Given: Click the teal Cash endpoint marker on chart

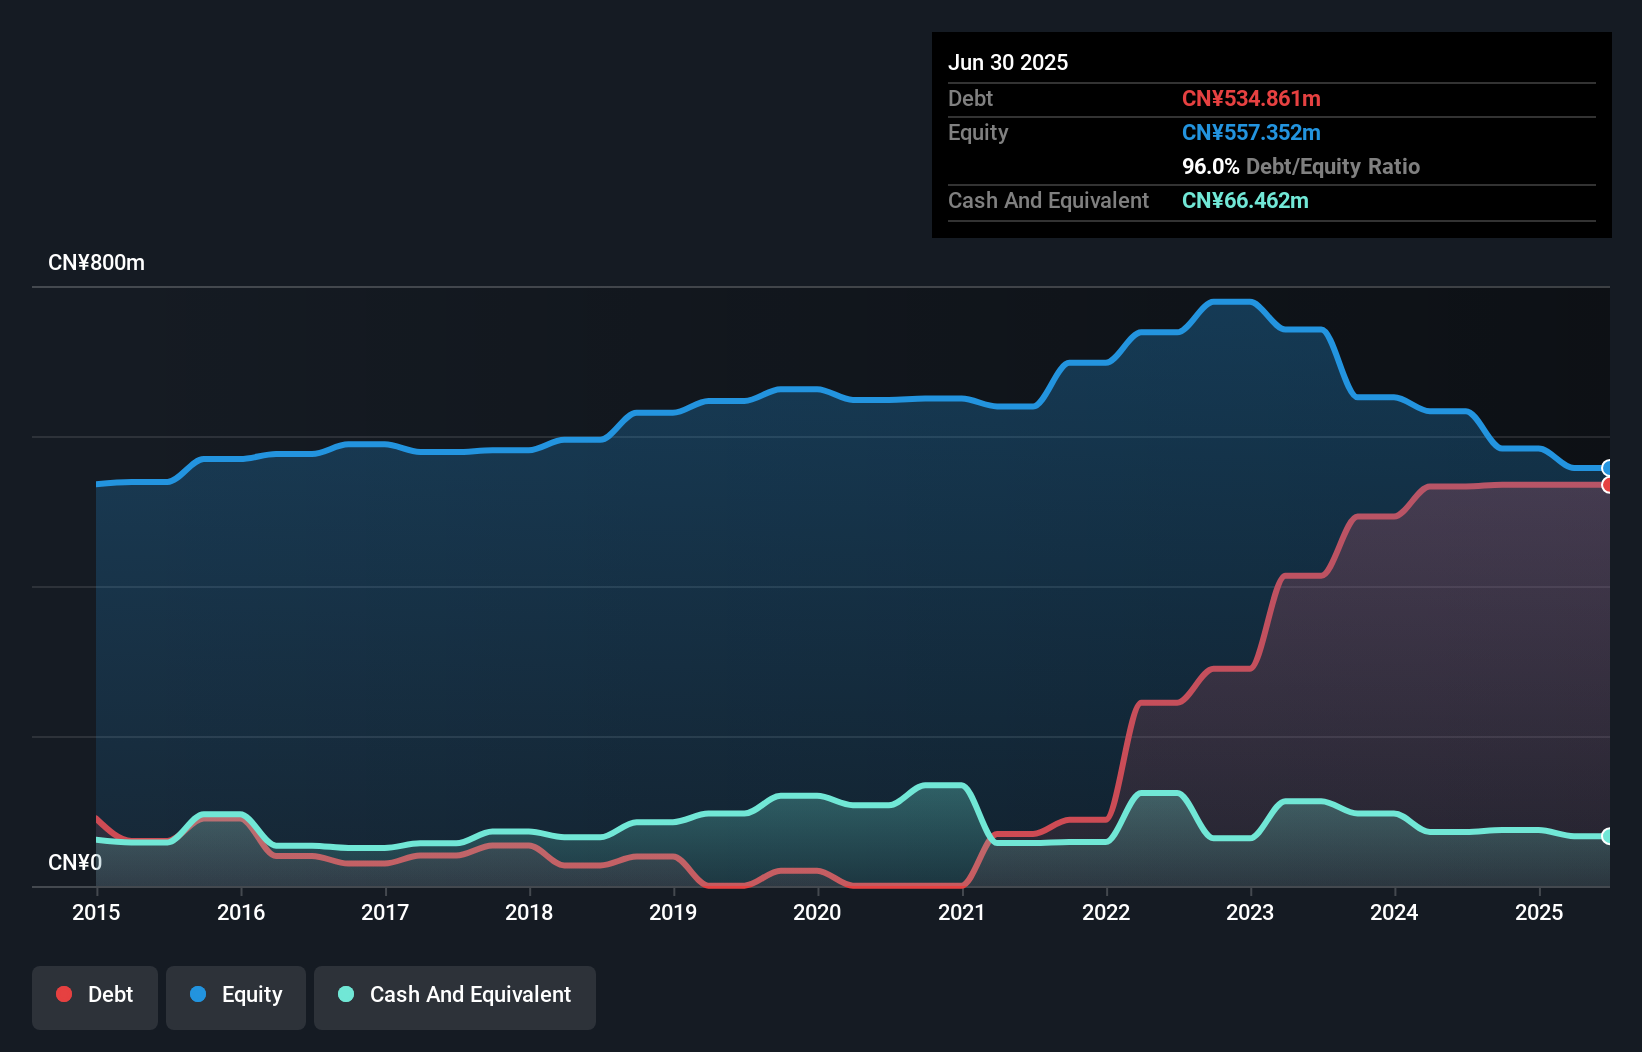Looking at the screenshot, I should [1607, 836].
